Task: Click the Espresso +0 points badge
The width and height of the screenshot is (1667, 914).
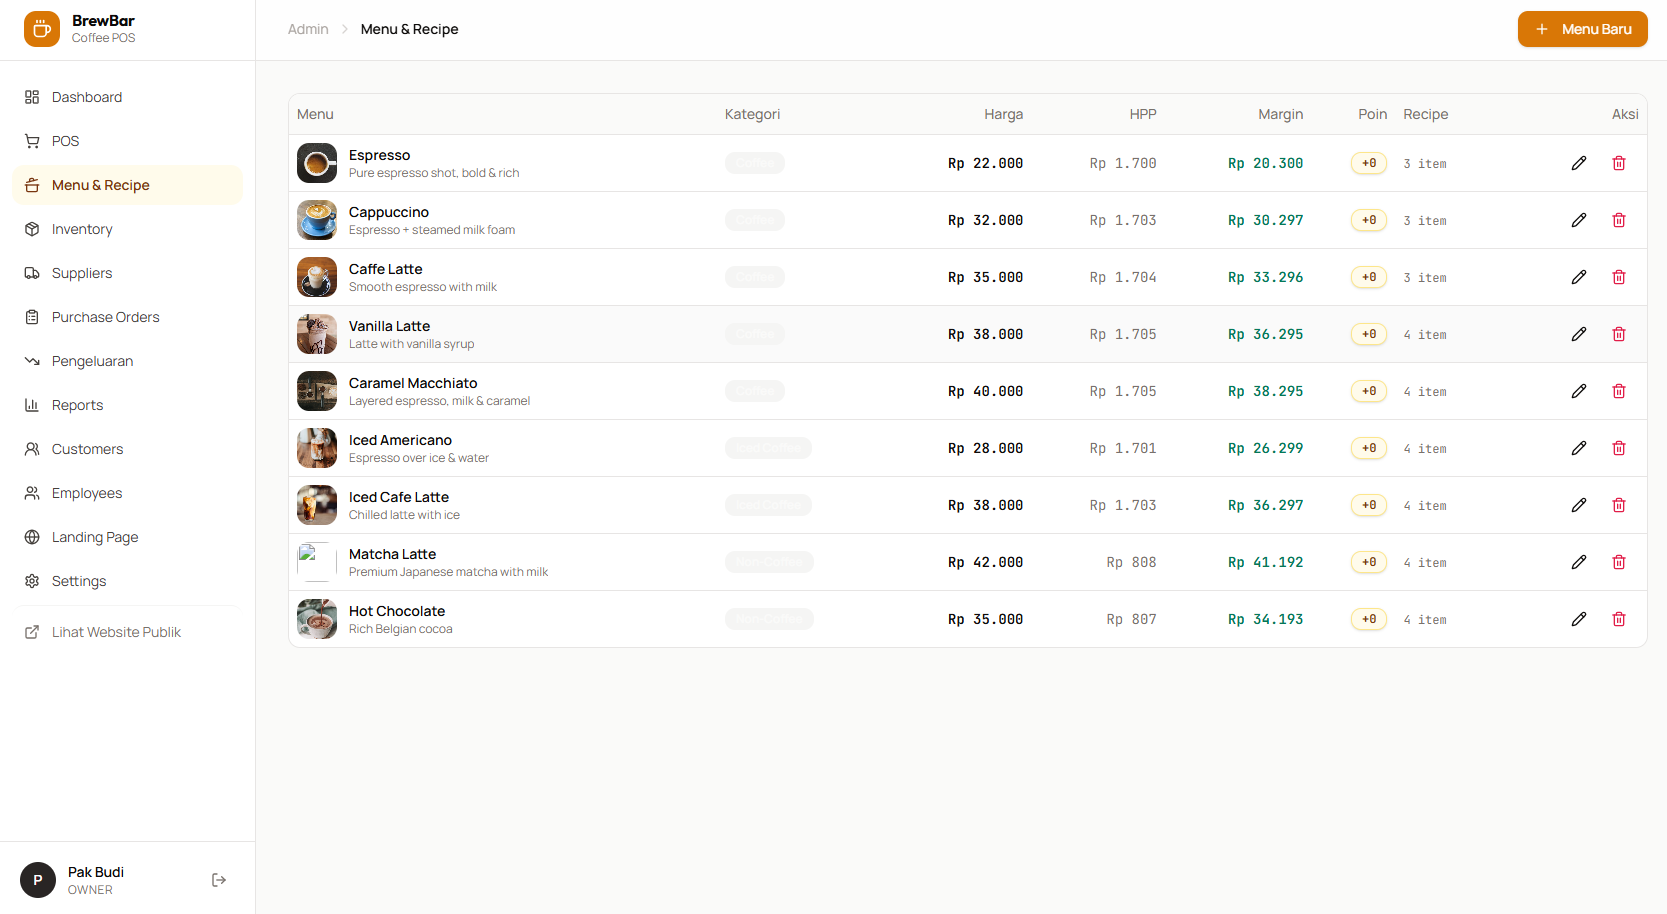Action: tap(1369, 163)
